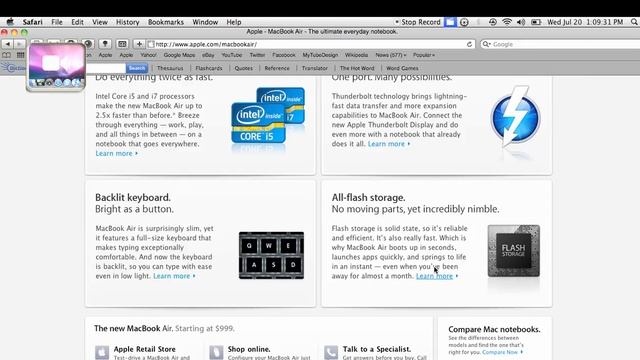Open the Thesaurus toolbar tab
This screenshot has height=360, width=640.
coord(170,68)
